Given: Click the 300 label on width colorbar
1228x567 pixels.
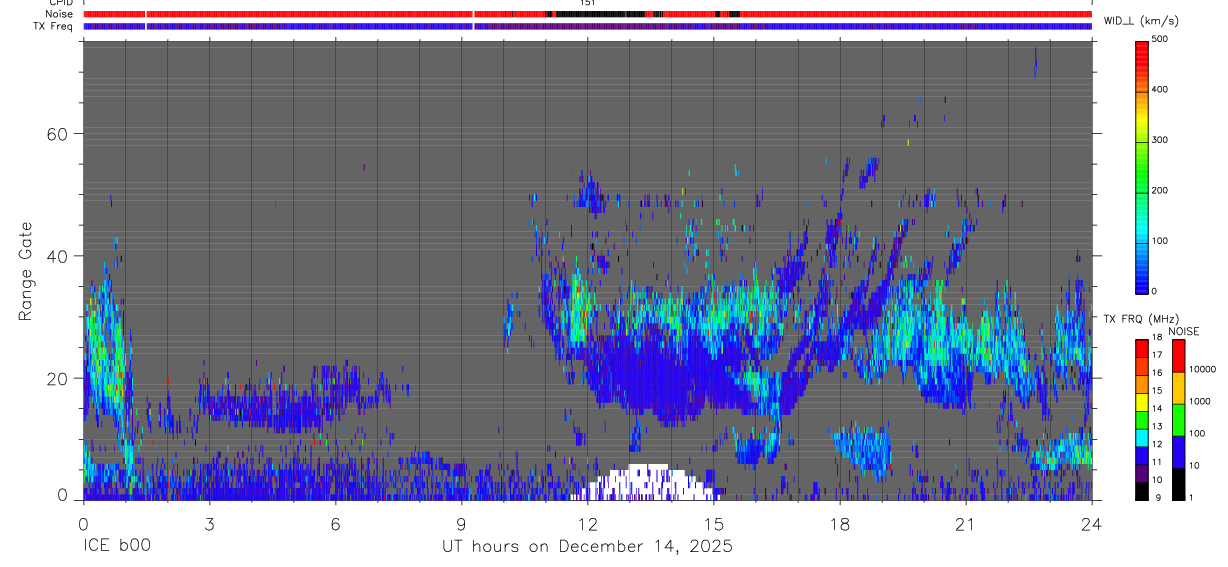Looking at the screenshot, I should point(1160,140).
